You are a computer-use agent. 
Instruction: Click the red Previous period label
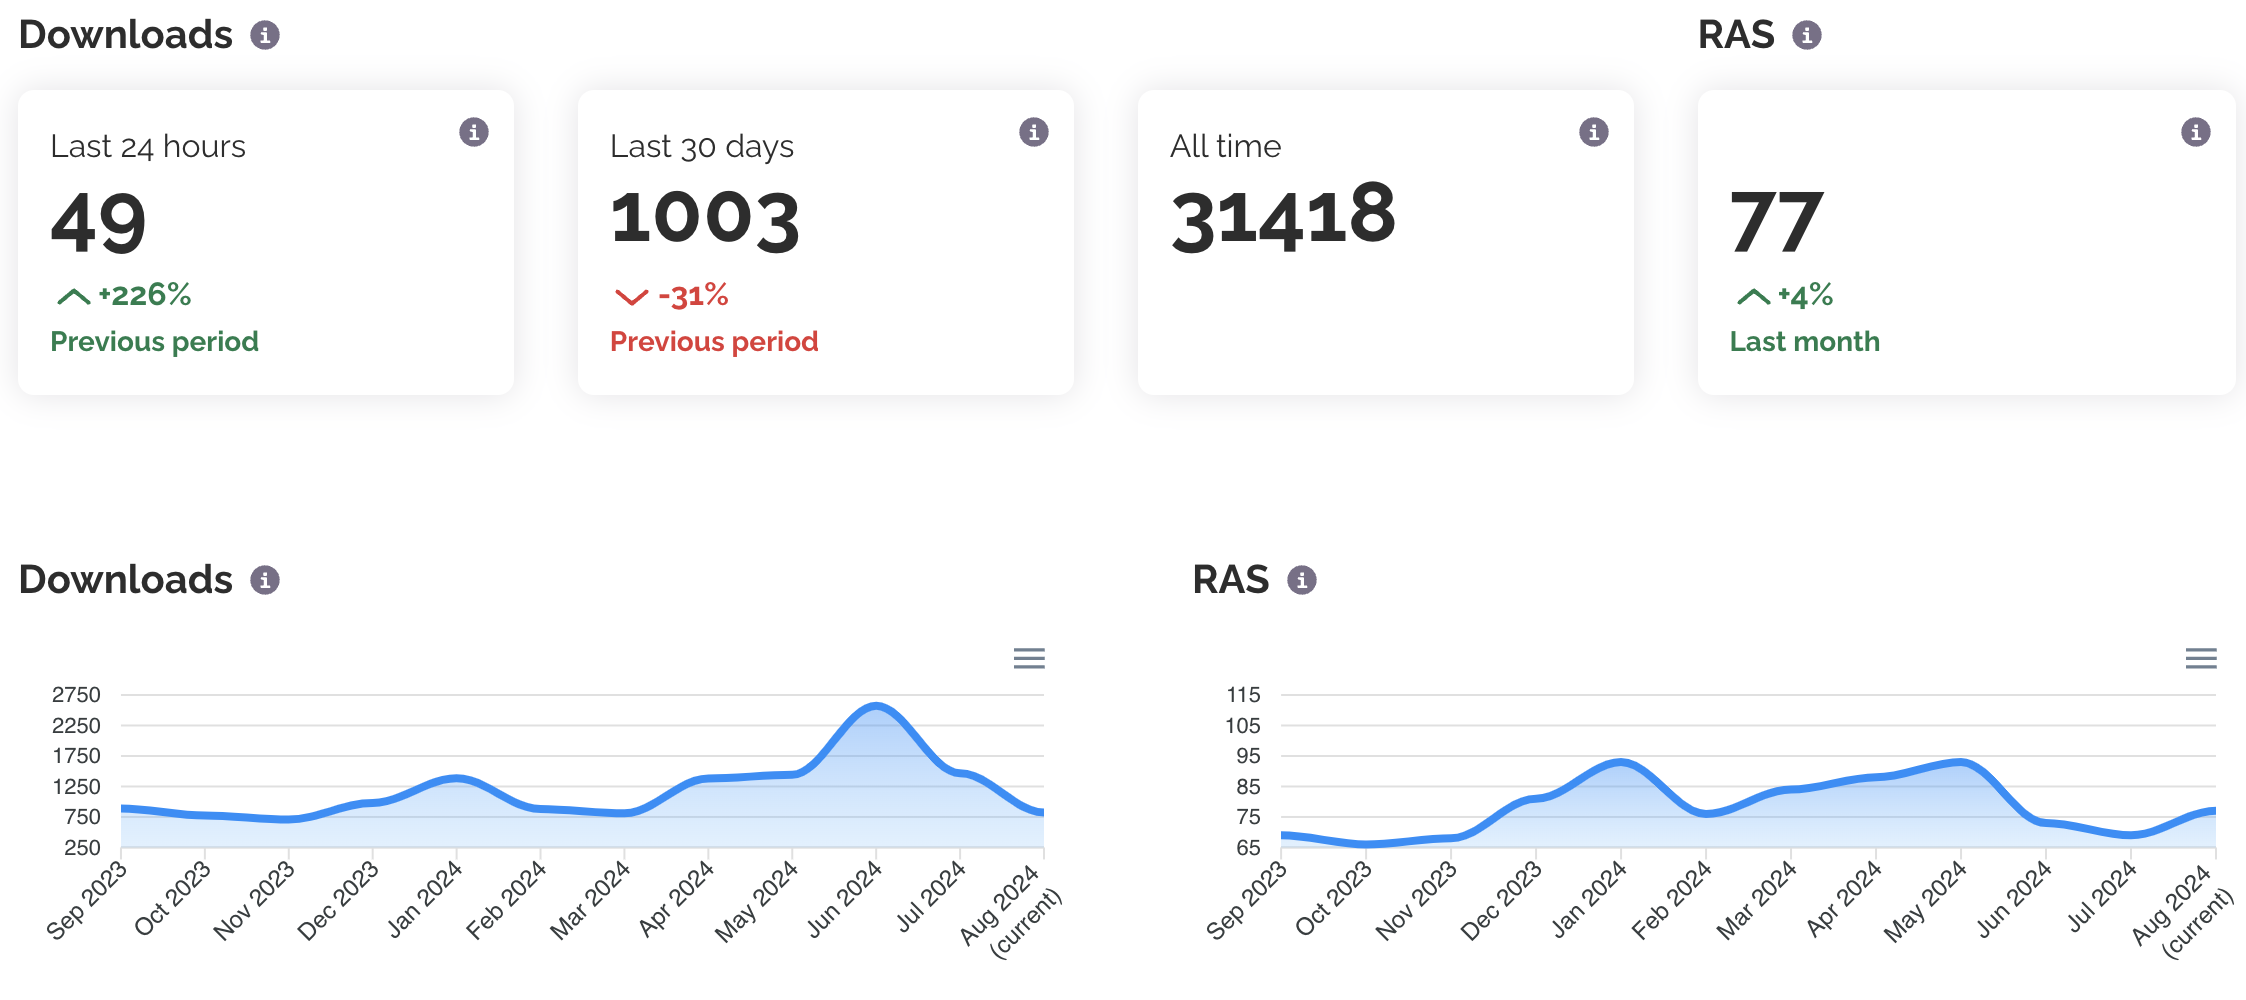tap(715, 342)
